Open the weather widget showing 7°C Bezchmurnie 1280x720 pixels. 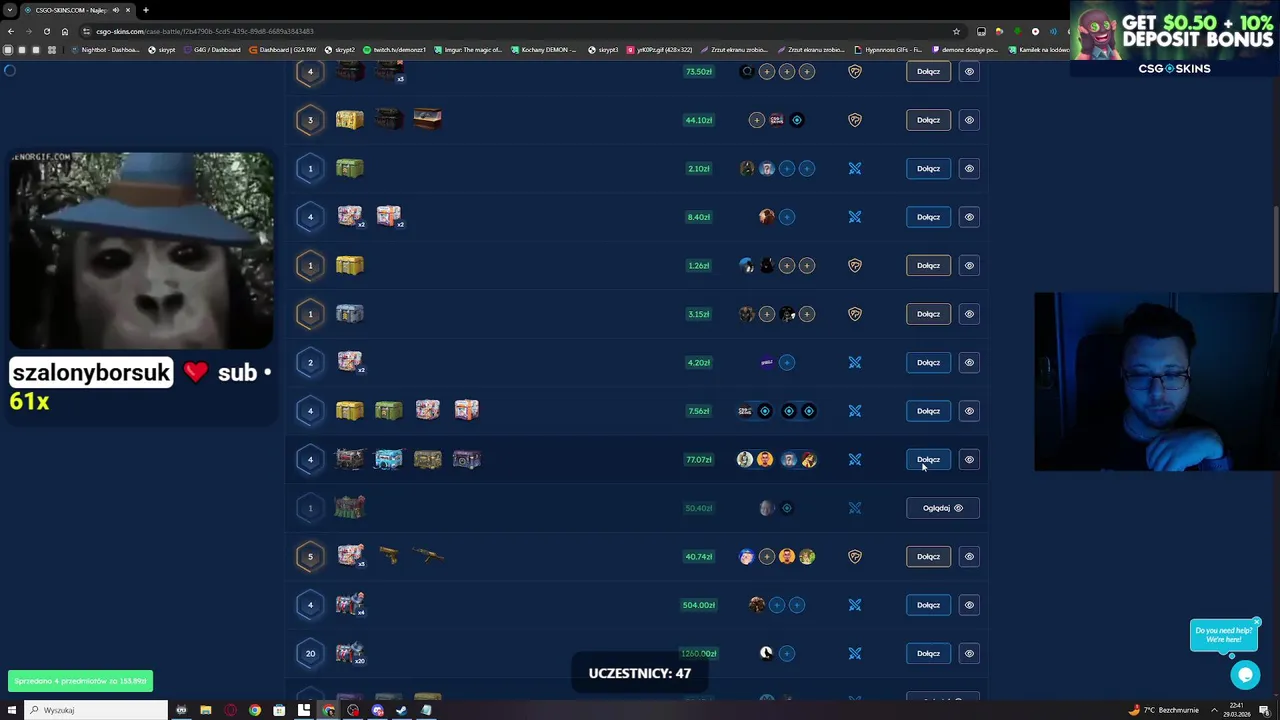pyautogui.click(x=1162, y=710)
